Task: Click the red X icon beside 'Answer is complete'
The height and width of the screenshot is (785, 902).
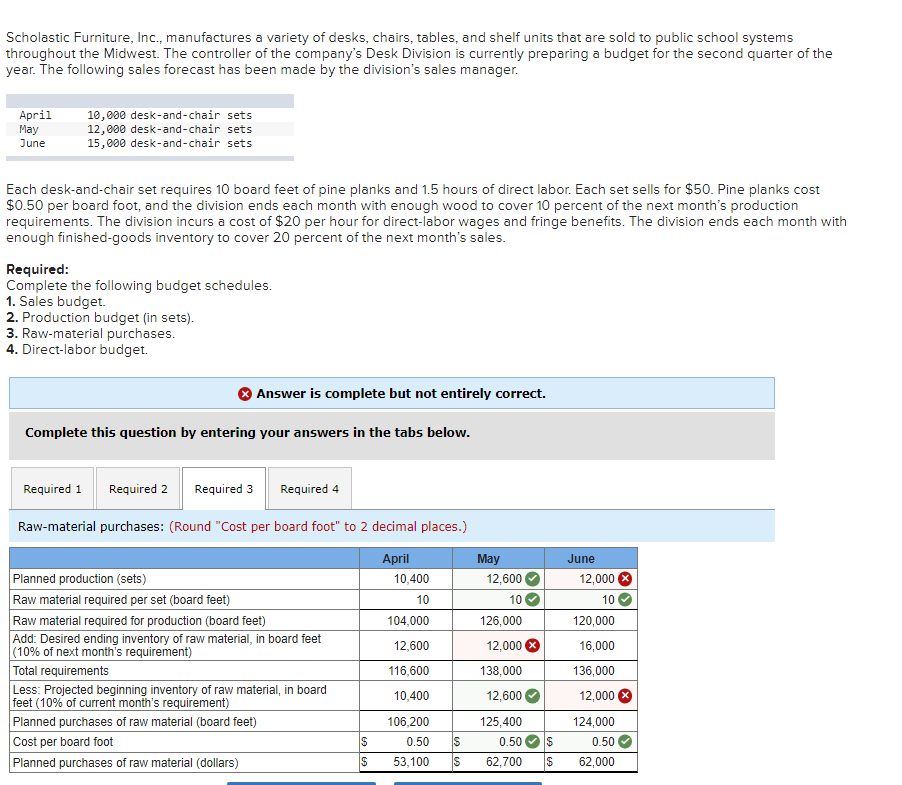Action: pyautogui.click(x=245, y=394)
